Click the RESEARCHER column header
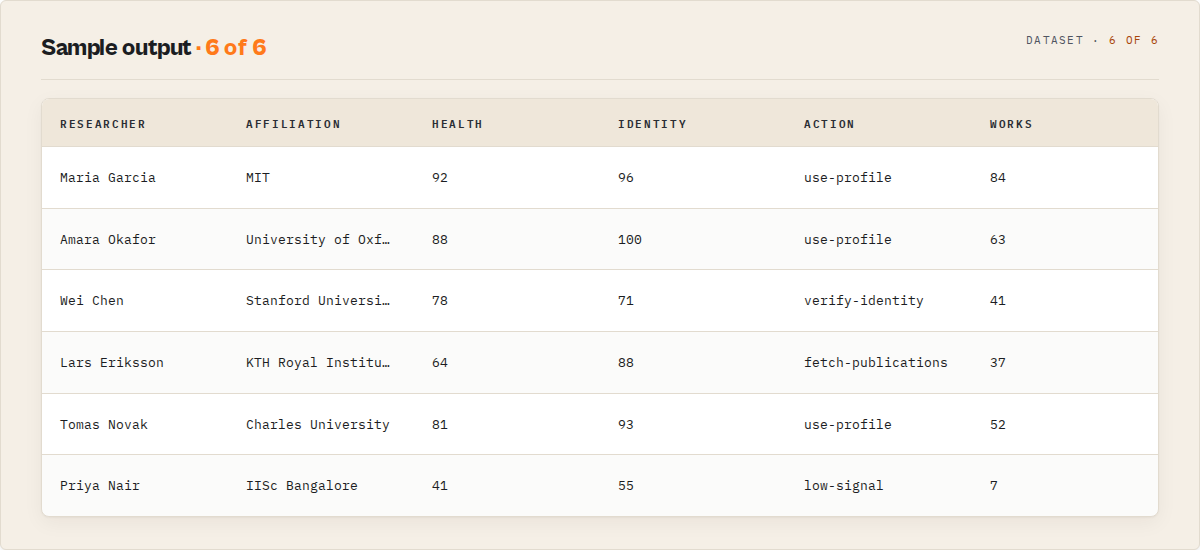The width and height of the screenshot is (1200, 550). click(103, 124)
